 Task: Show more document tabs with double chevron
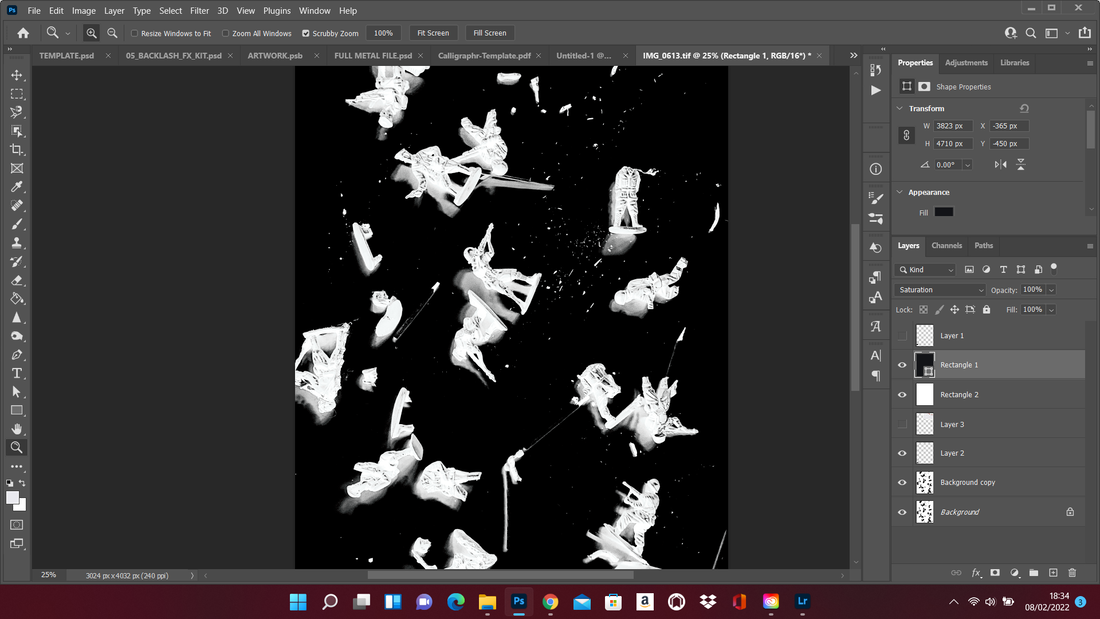(854, 55)
